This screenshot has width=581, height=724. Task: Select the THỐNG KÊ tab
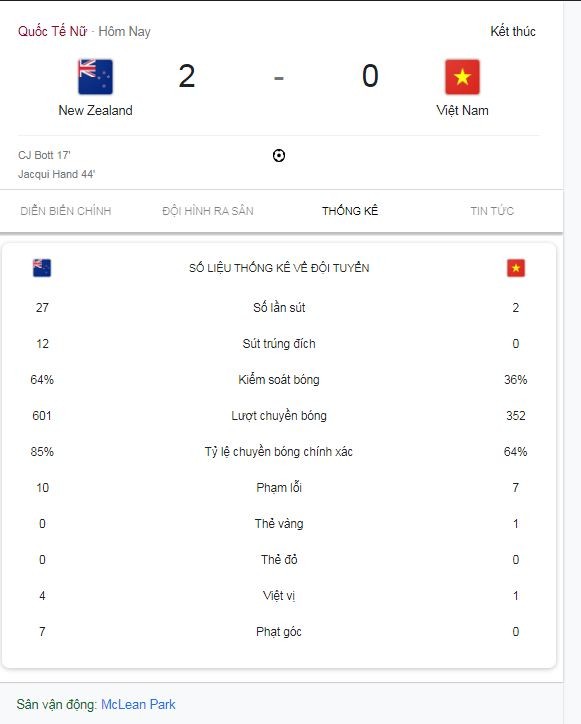coord(350,211)
